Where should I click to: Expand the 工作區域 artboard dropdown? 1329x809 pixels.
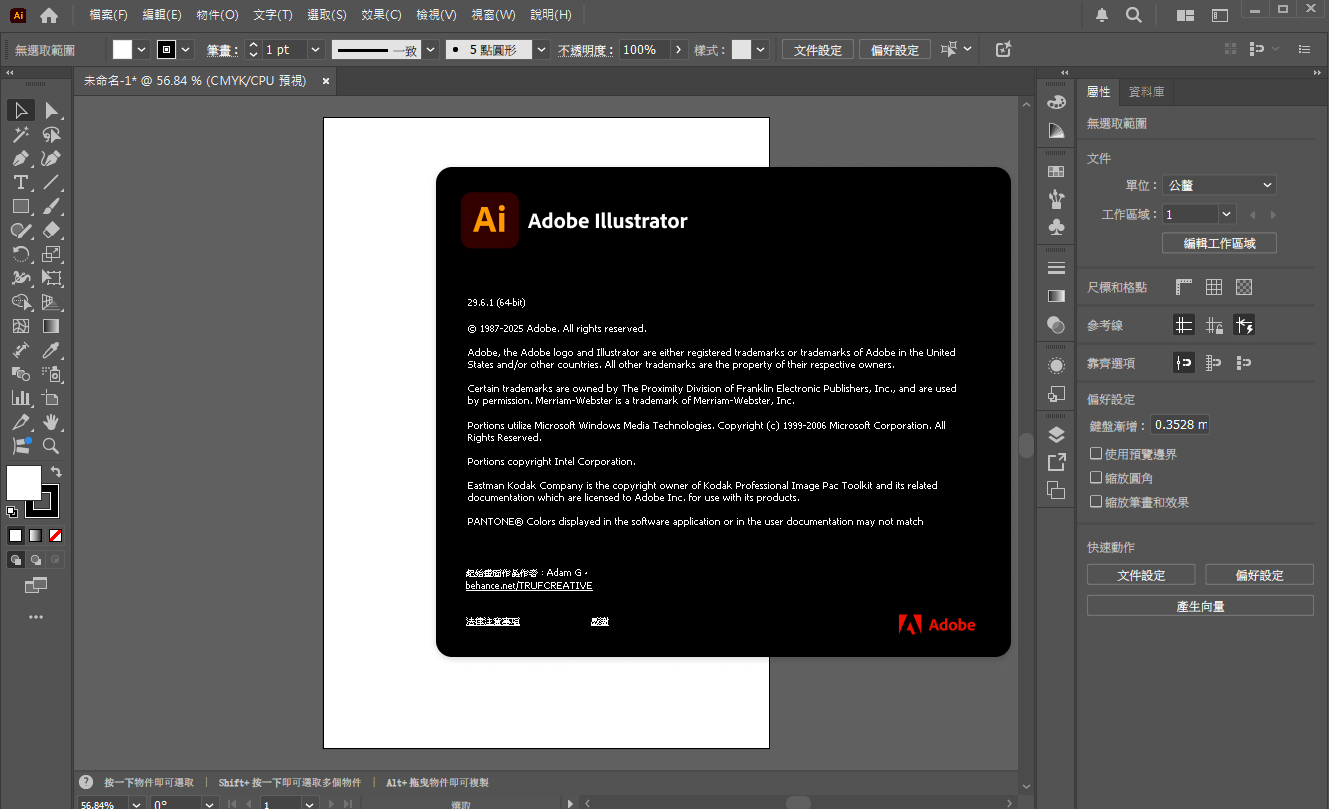(x=1227, y=214)
